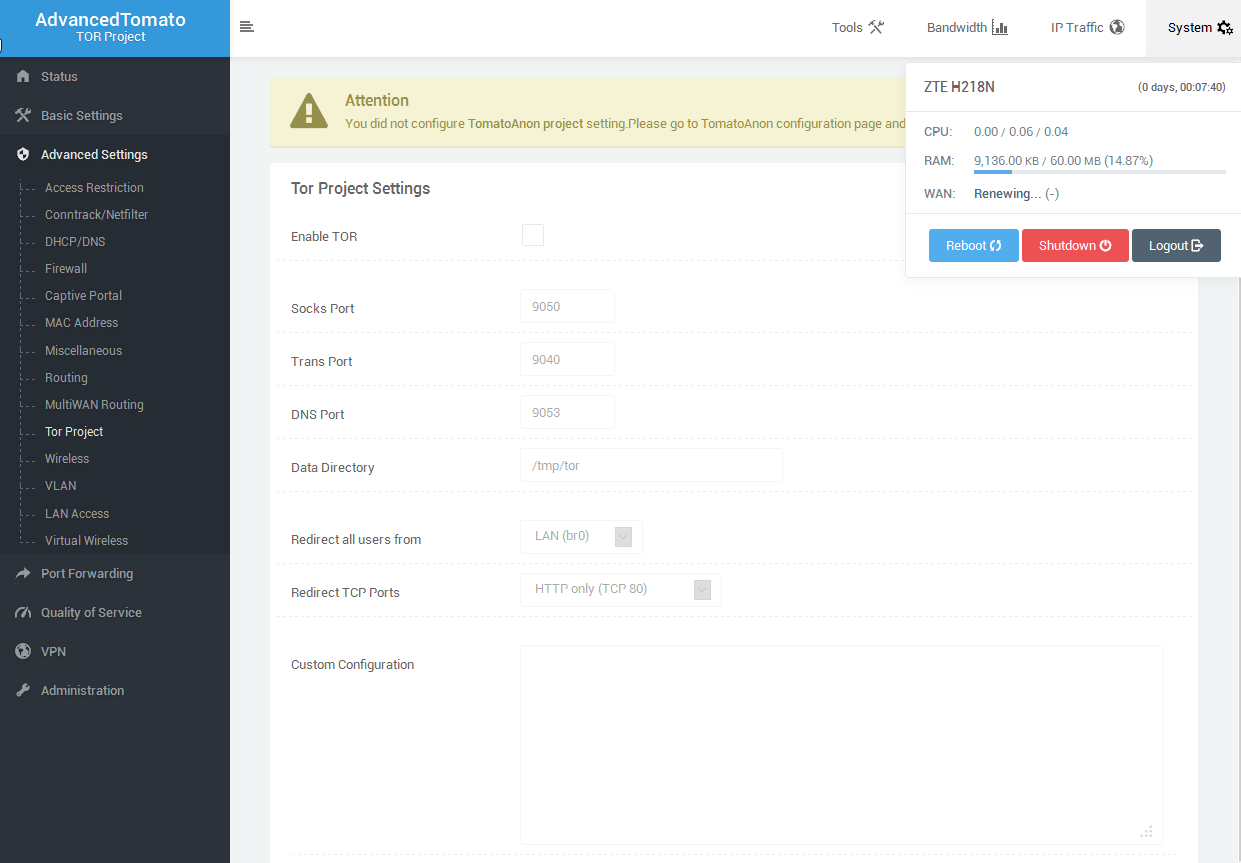Go to Miscellaneous page
Viewport: 1241px width, 863px height.
(x=83, y=351)
